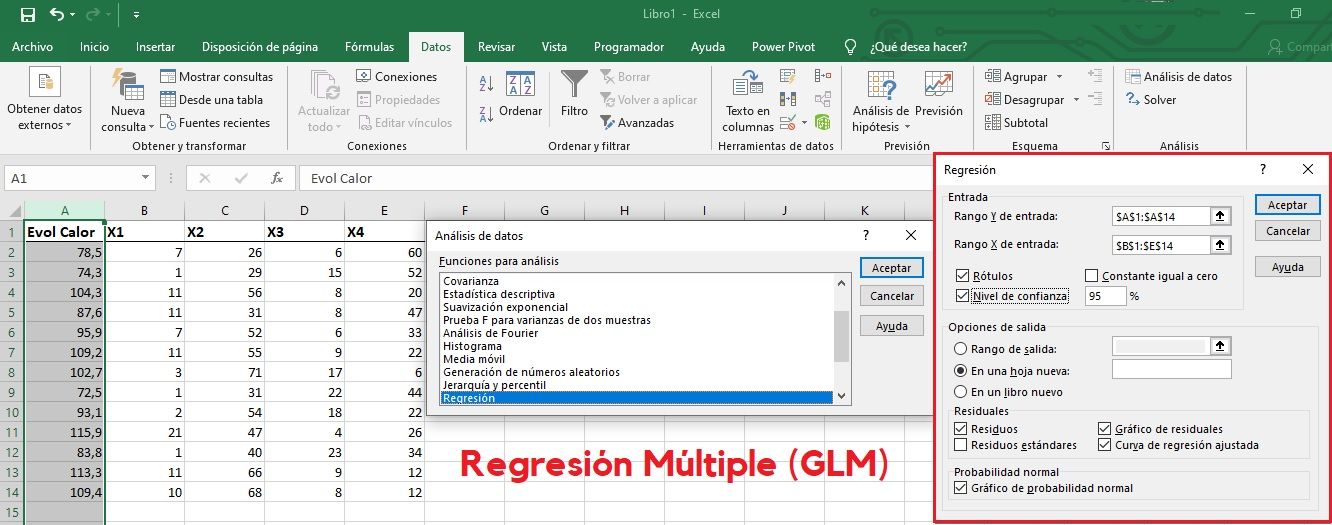Click Ayuda in Regresión dialog
The height and width of the screenshot is (525, 1332).
tap(1287, 268)
